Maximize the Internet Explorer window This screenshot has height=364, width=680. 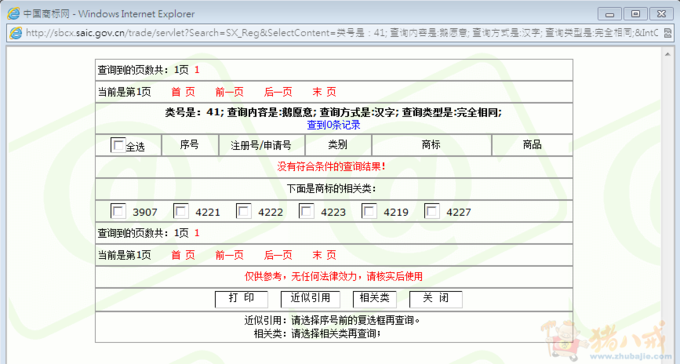(635, 14)
